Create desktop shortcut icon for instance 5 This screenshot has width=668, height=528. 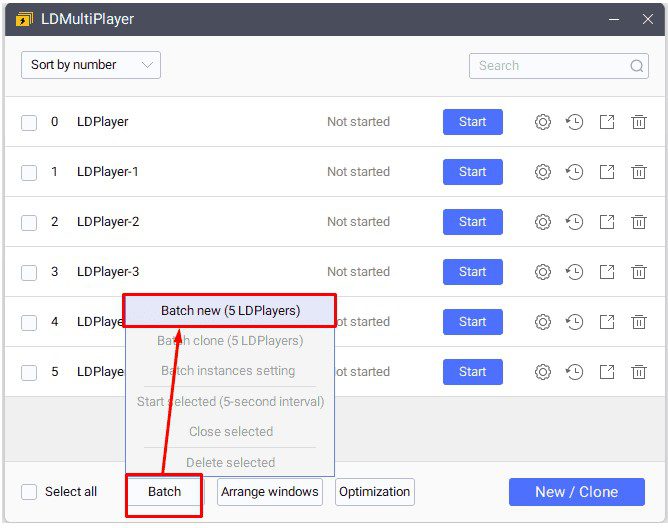(607, 372)
